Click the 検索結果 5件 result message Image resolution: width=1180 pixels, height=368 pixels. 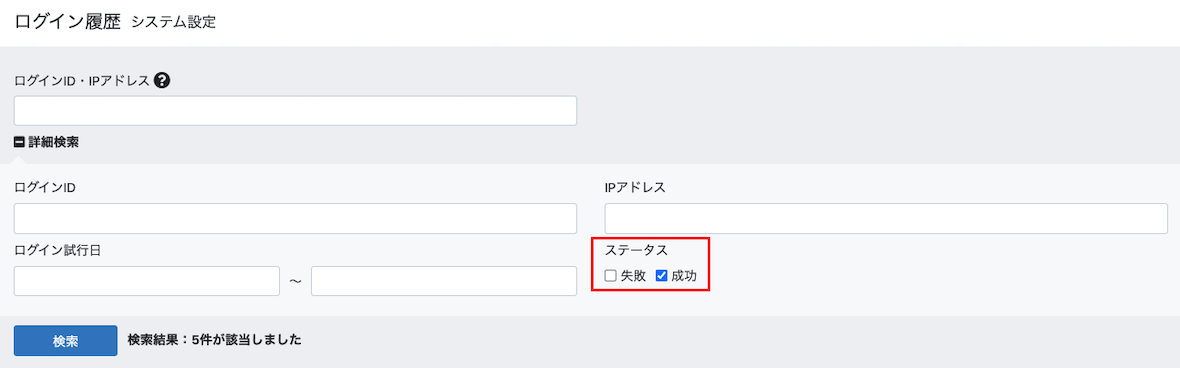tap(214, 339)
